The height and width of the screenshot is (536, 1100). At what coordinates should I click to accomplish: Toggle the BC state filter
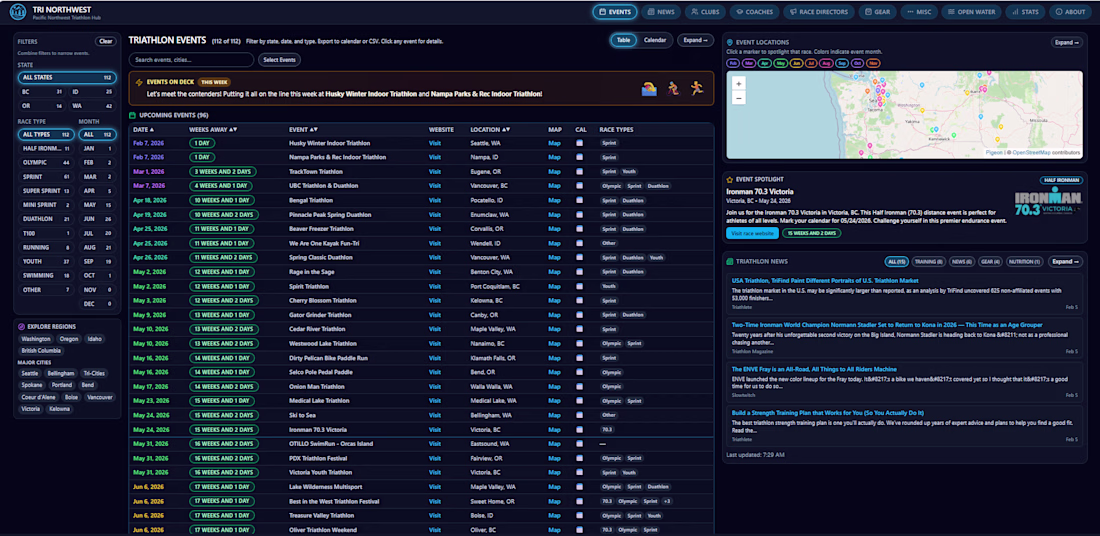tap(42, 92)
